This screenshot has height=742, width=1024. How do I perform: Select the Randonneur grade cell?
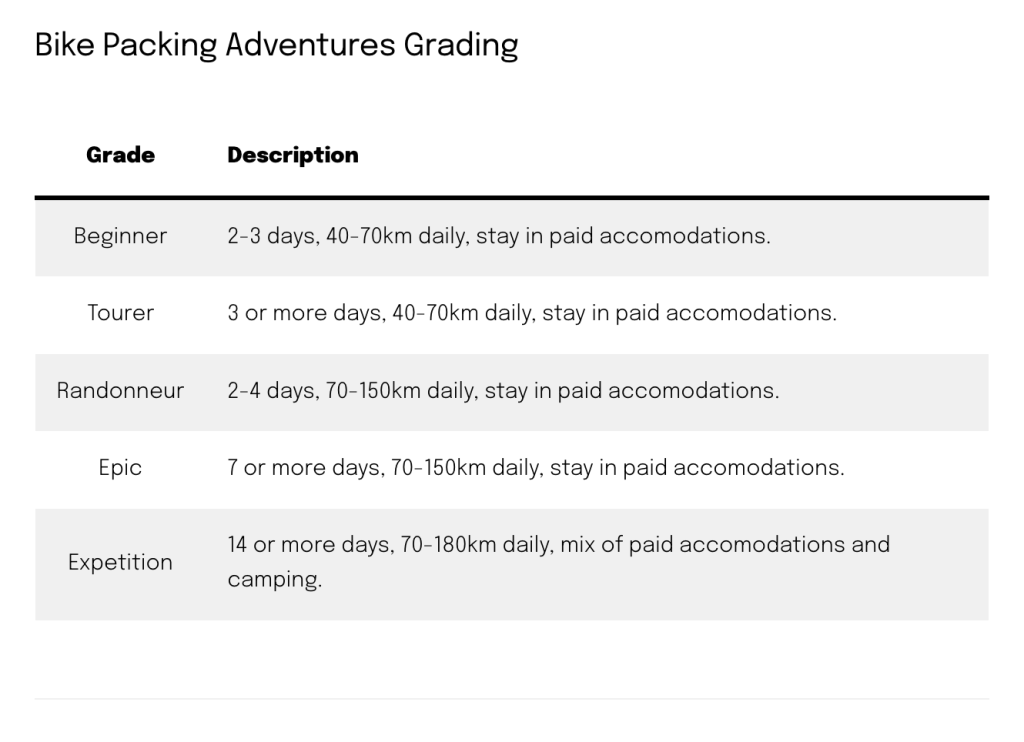tap(120, 390)
